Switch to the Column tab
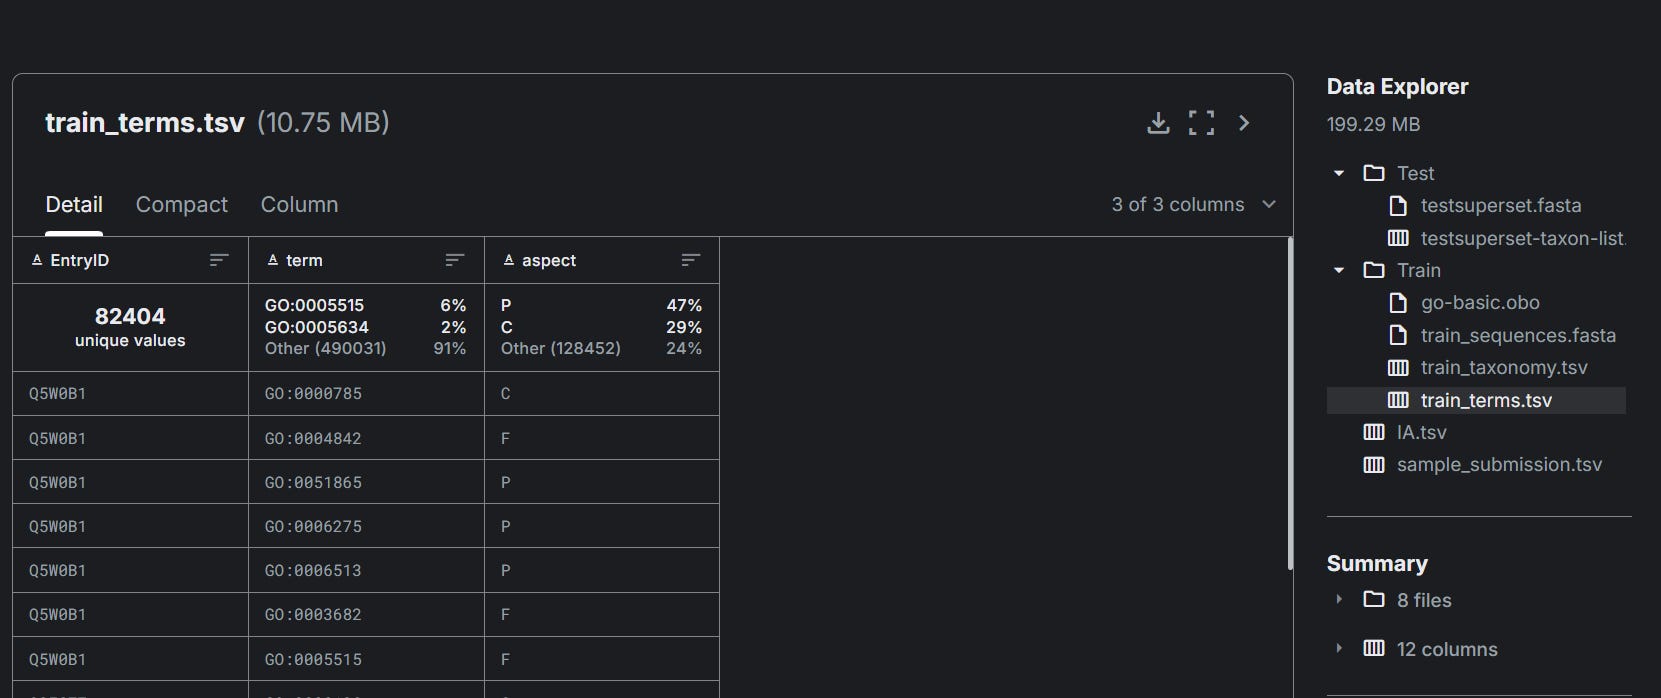 point(299,204)
